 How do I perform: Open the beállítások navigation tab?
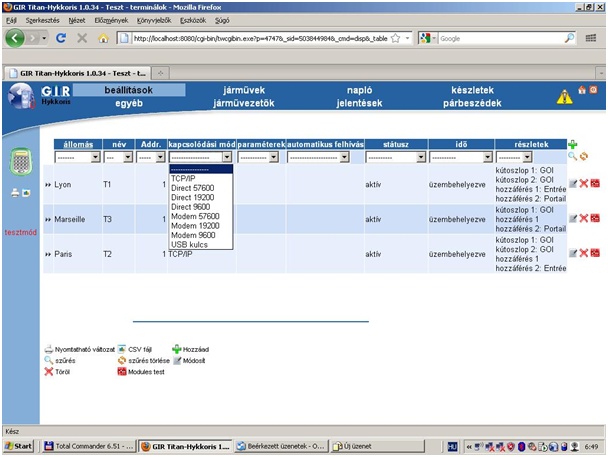129,90
